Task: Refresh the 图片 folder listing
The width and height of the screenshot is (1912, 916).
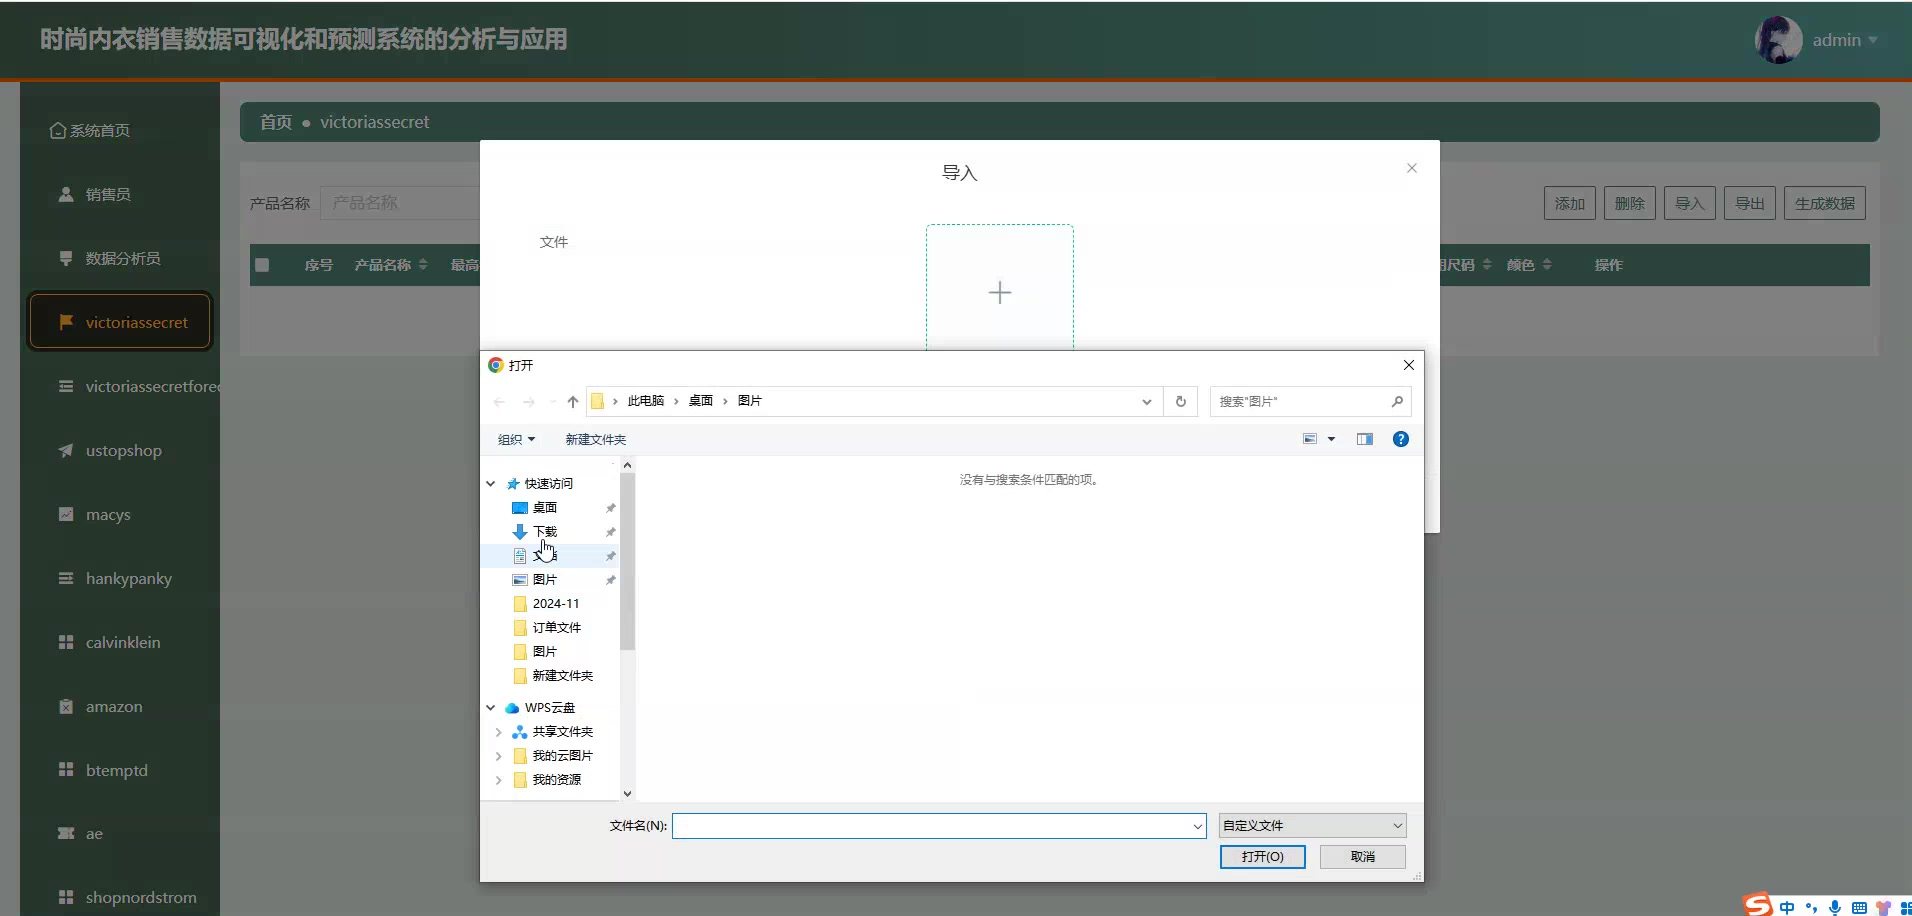Action: (x=1181, y=401)
